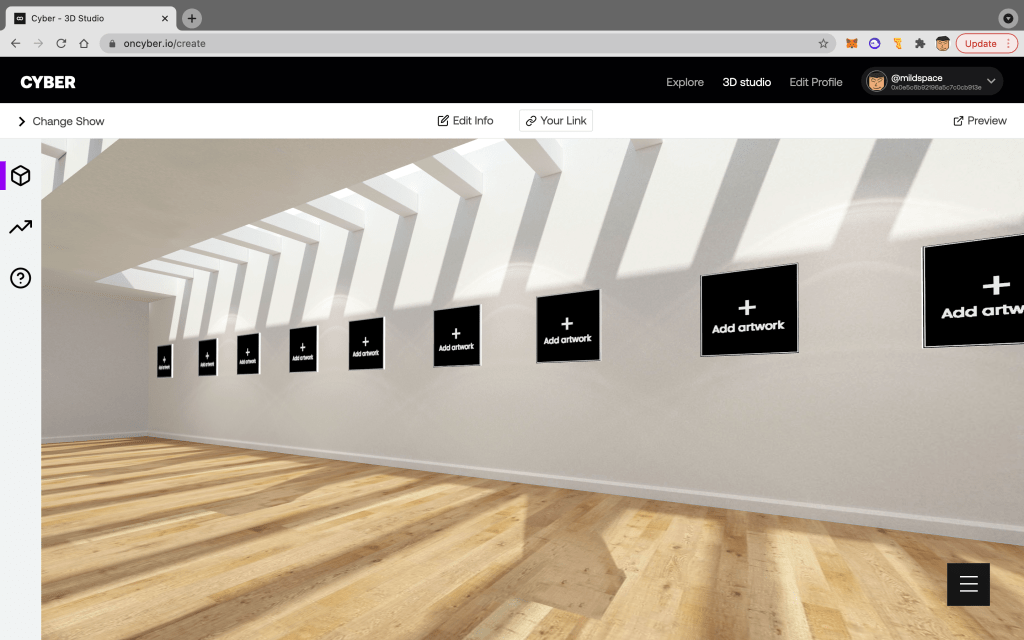Reload the page

(x=61, y=44)
